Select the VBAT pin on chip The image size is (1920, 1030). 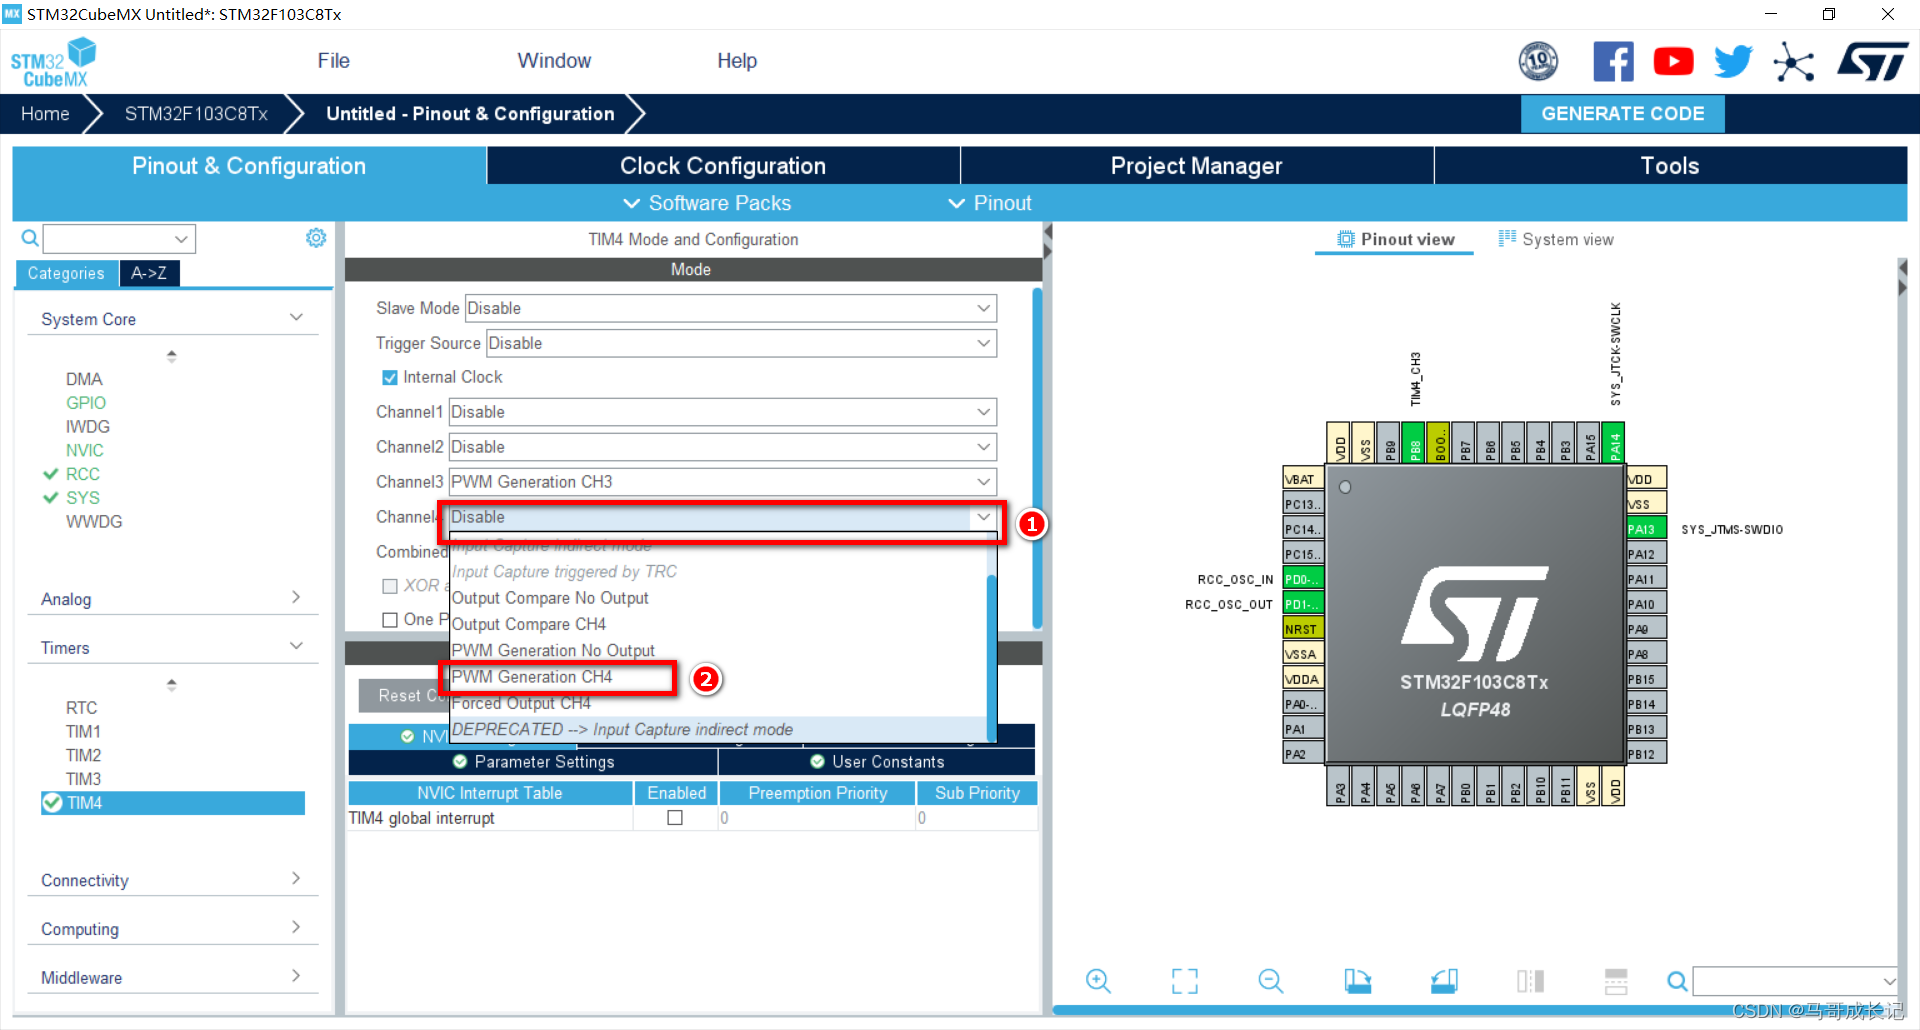coord(1303,479)
